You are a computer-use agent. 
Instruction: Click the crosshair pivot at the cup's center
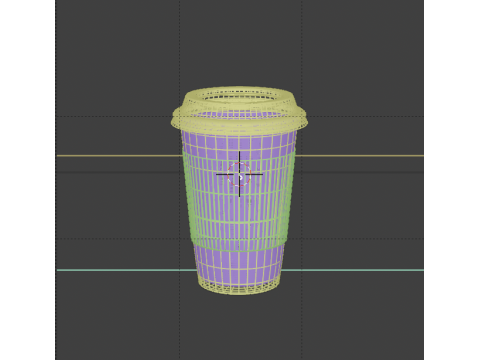point(239,174)
